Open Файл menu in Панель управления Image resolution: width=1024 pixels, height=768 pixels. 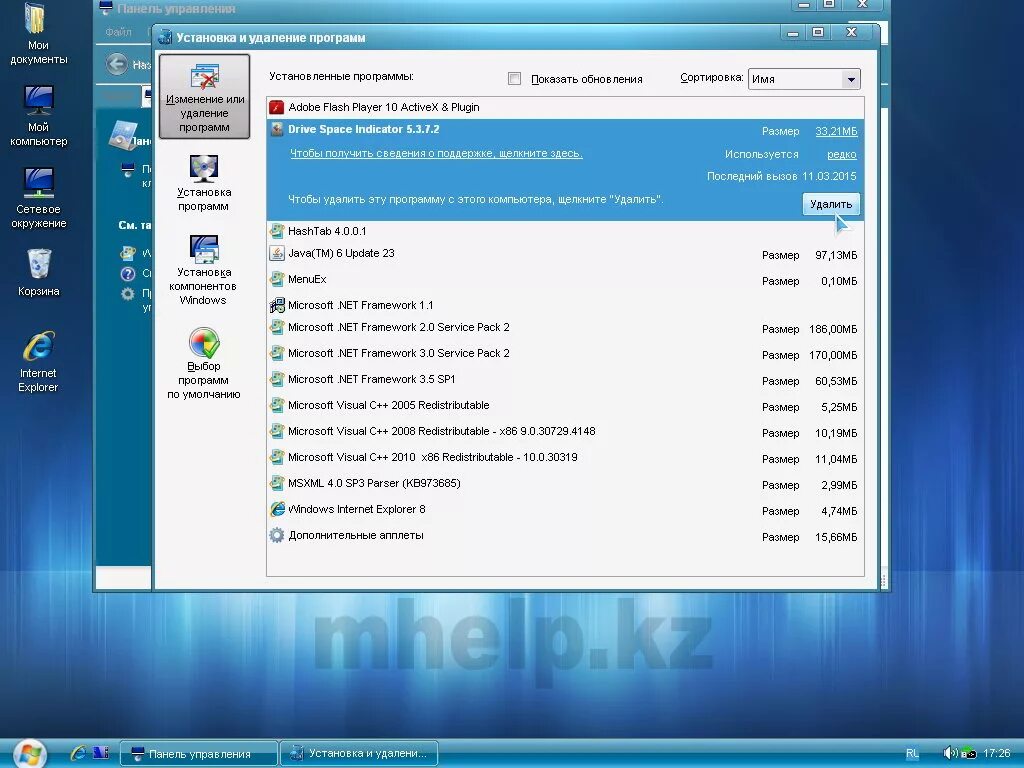coord(118,31)
